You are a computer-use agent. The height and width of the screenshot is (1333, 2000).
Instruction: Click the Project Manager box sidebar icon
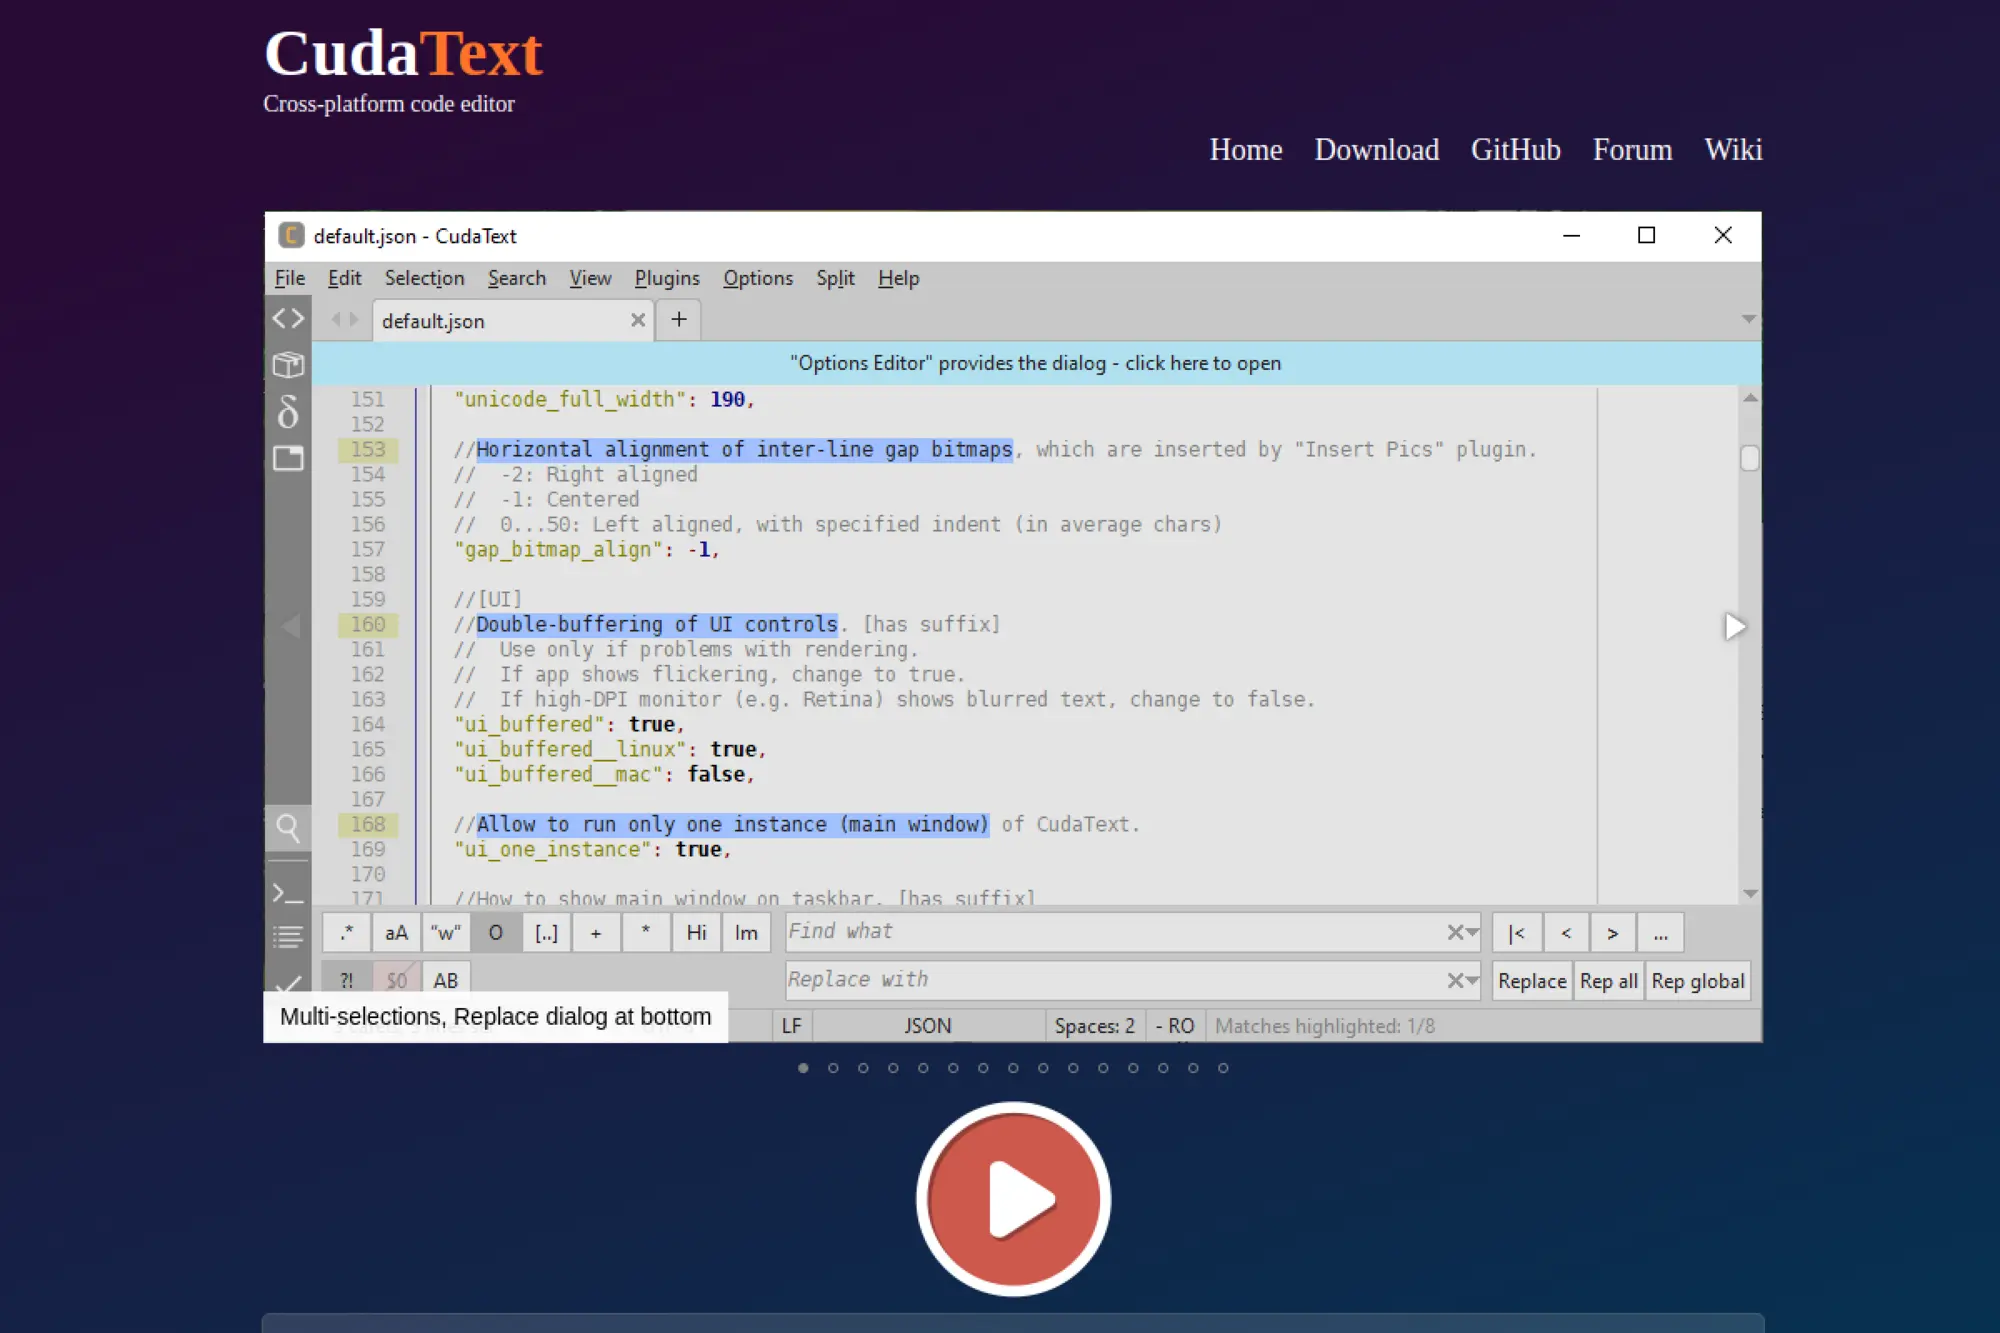pos(288,365)
